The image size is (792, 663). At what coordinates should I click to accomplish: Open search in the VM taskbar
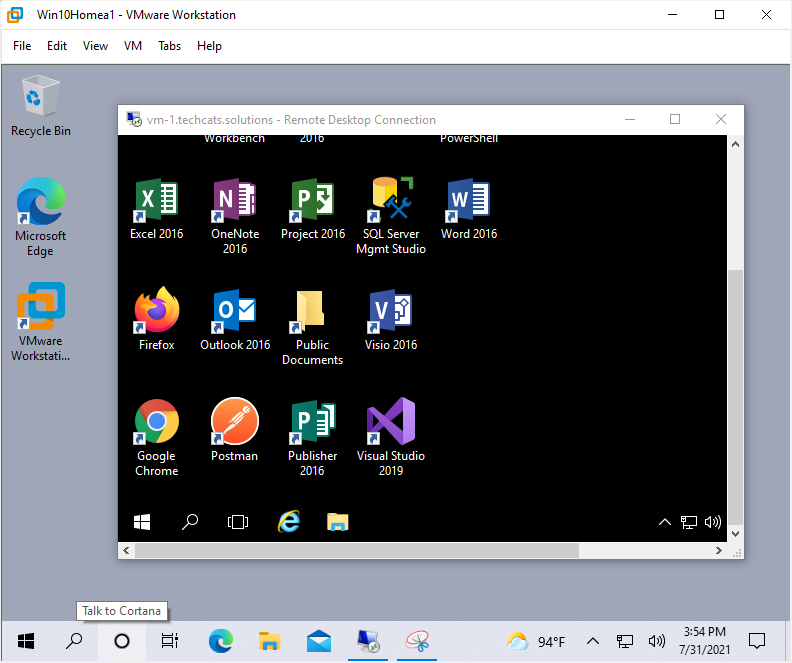point(74,641)
